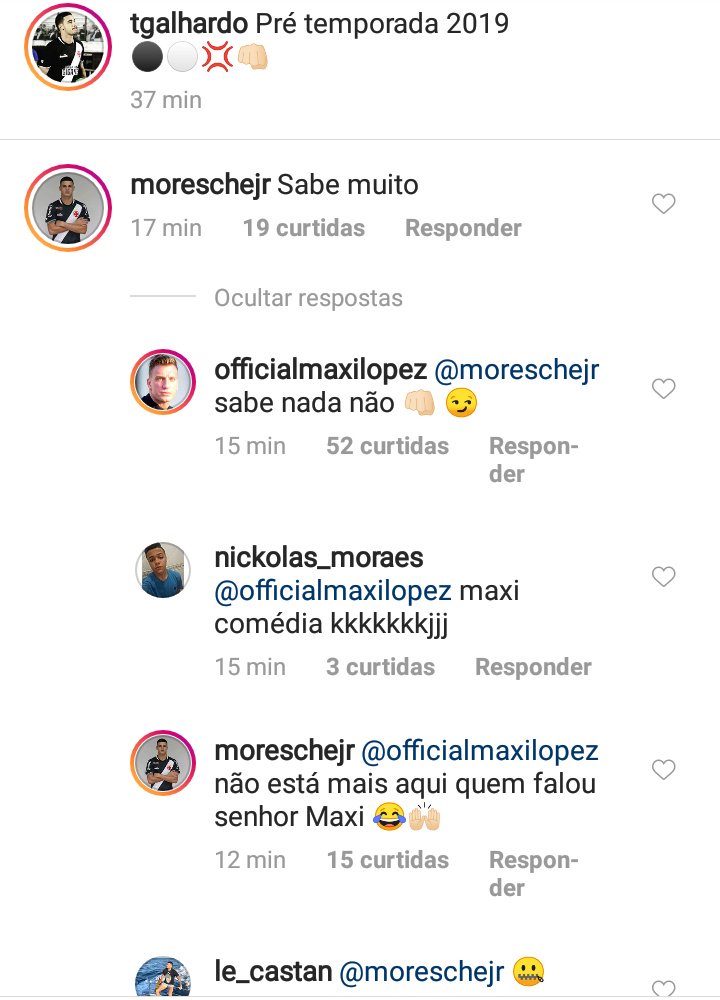Like moreschejr's 'Sabe muito' comment
Image resolution: width=720 pixels, height=1000 pixels.
(x=663, y=205)
